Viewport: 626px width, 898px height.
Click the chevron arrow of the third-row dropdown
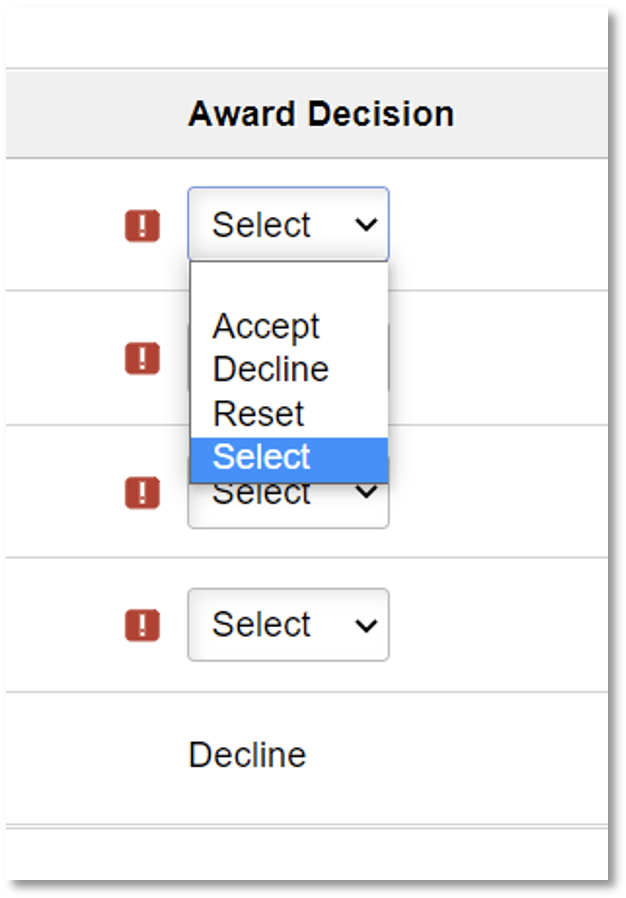(368, 494)
